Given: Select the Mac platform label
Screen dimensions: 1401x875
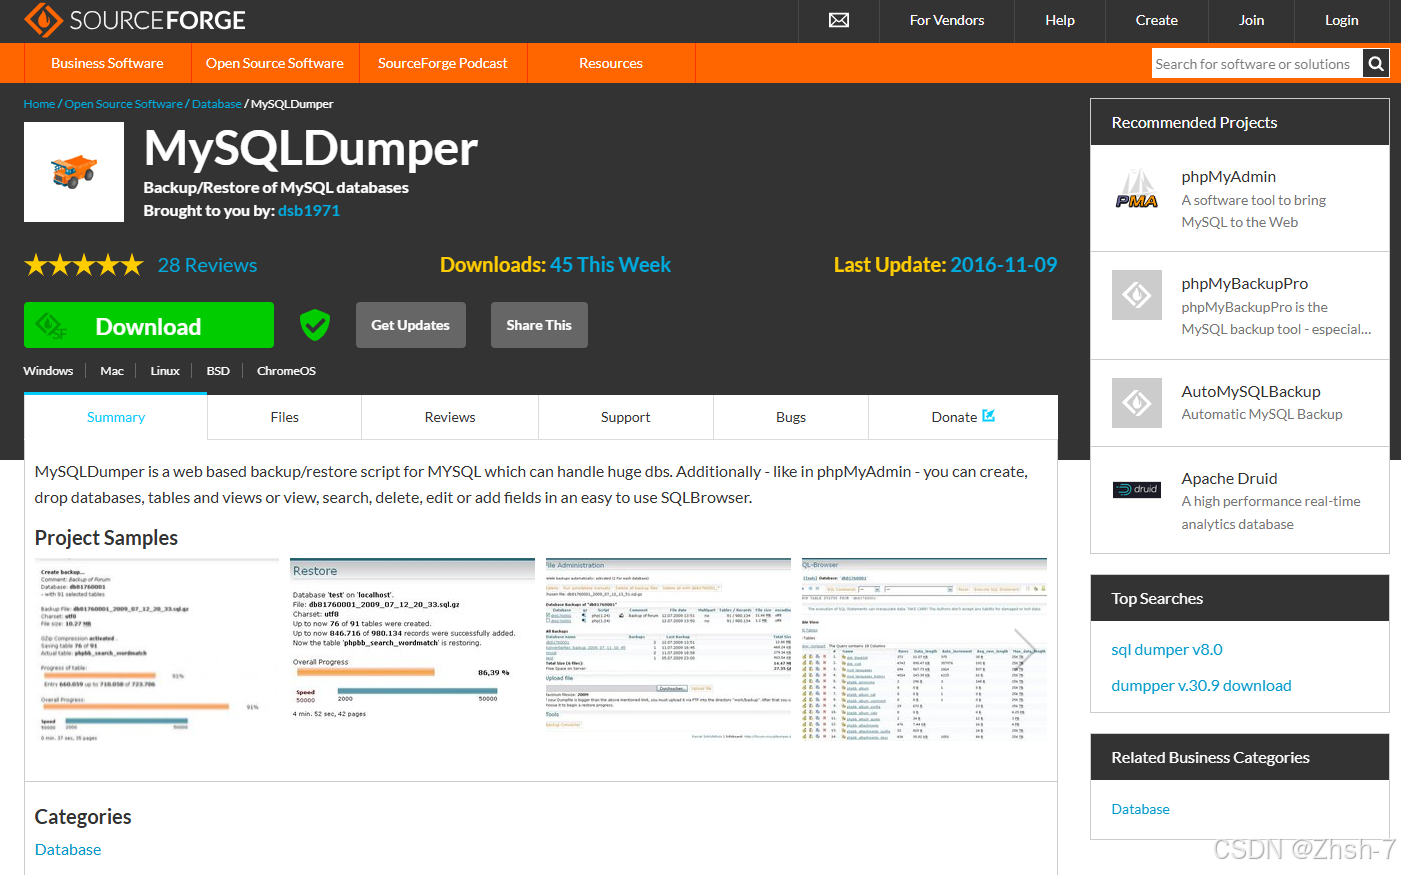Looking at the screenshot, I should pos(112,371).
